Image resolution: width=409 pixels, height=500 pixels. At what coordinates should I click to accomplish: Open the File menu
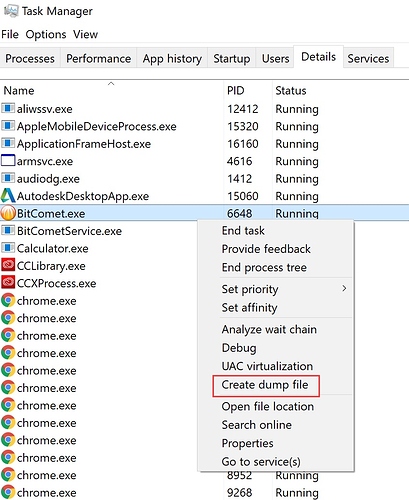[x=10, y=34]
